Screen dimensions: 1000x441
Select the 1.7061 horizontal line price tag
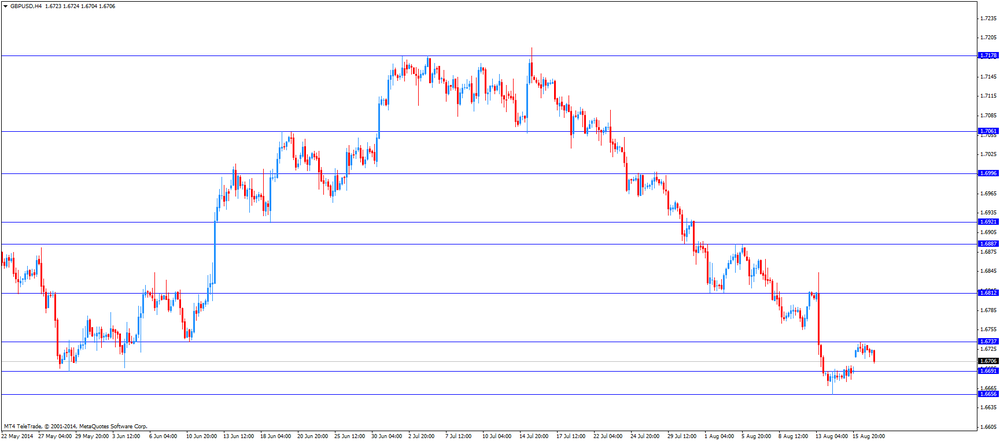[987, 131]
